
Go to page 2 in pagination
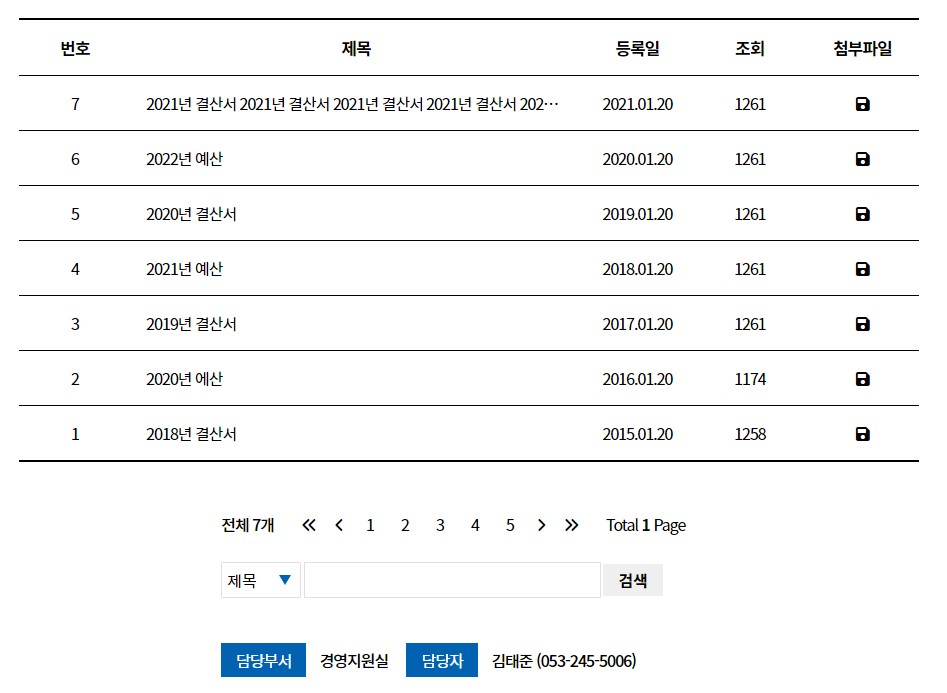[x=405, y=525]
